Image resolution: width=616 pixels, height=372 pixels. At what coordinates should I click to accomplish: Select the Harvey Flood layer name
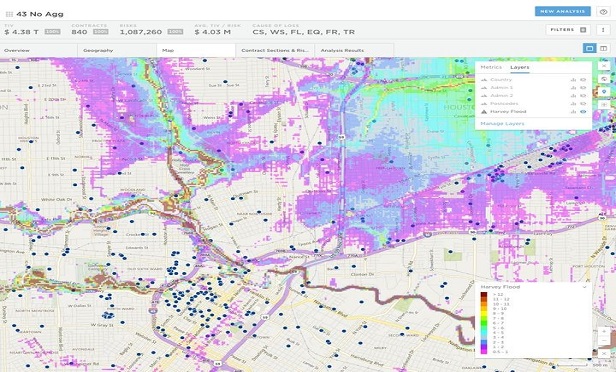point(508,112)
